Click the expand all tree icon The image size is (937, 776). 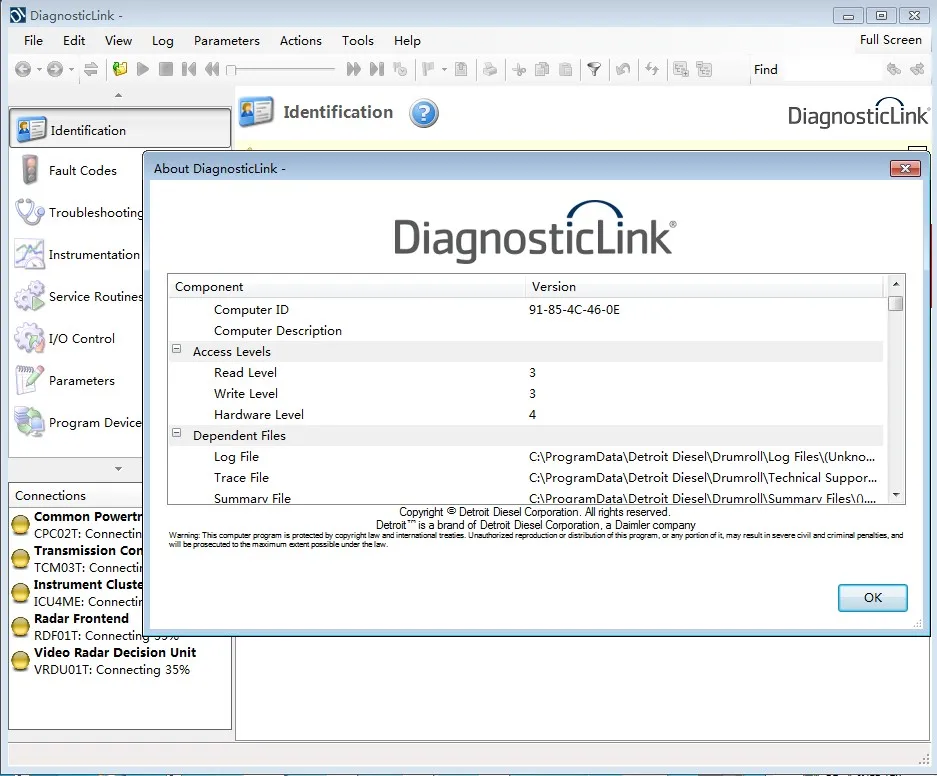681,69
